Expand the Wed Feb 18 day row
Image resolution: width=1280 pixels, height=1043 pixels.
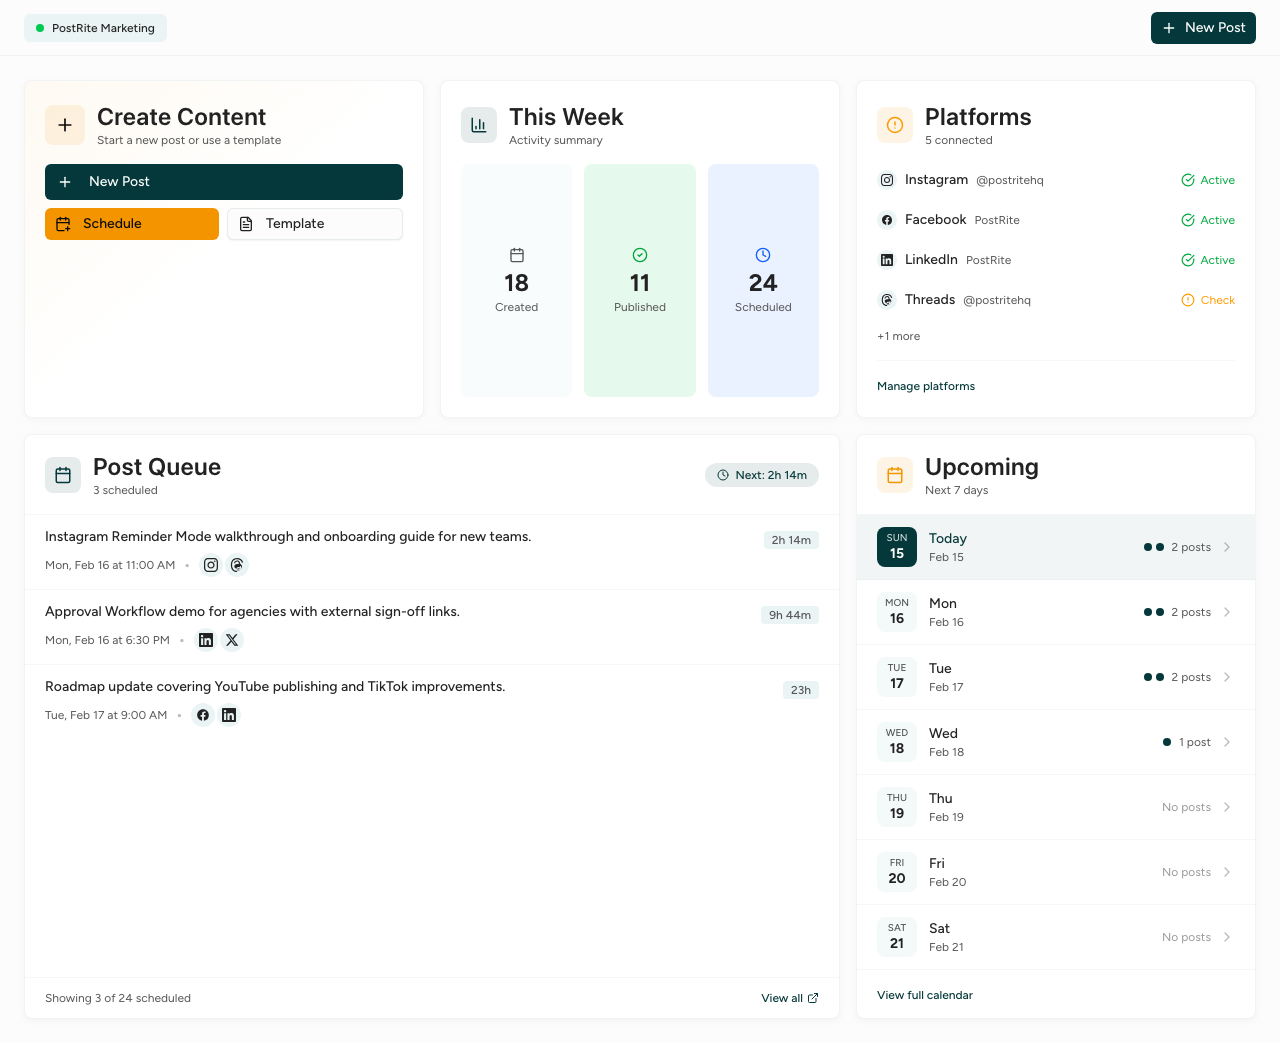pyautogui.click(x=1227, y=742)
